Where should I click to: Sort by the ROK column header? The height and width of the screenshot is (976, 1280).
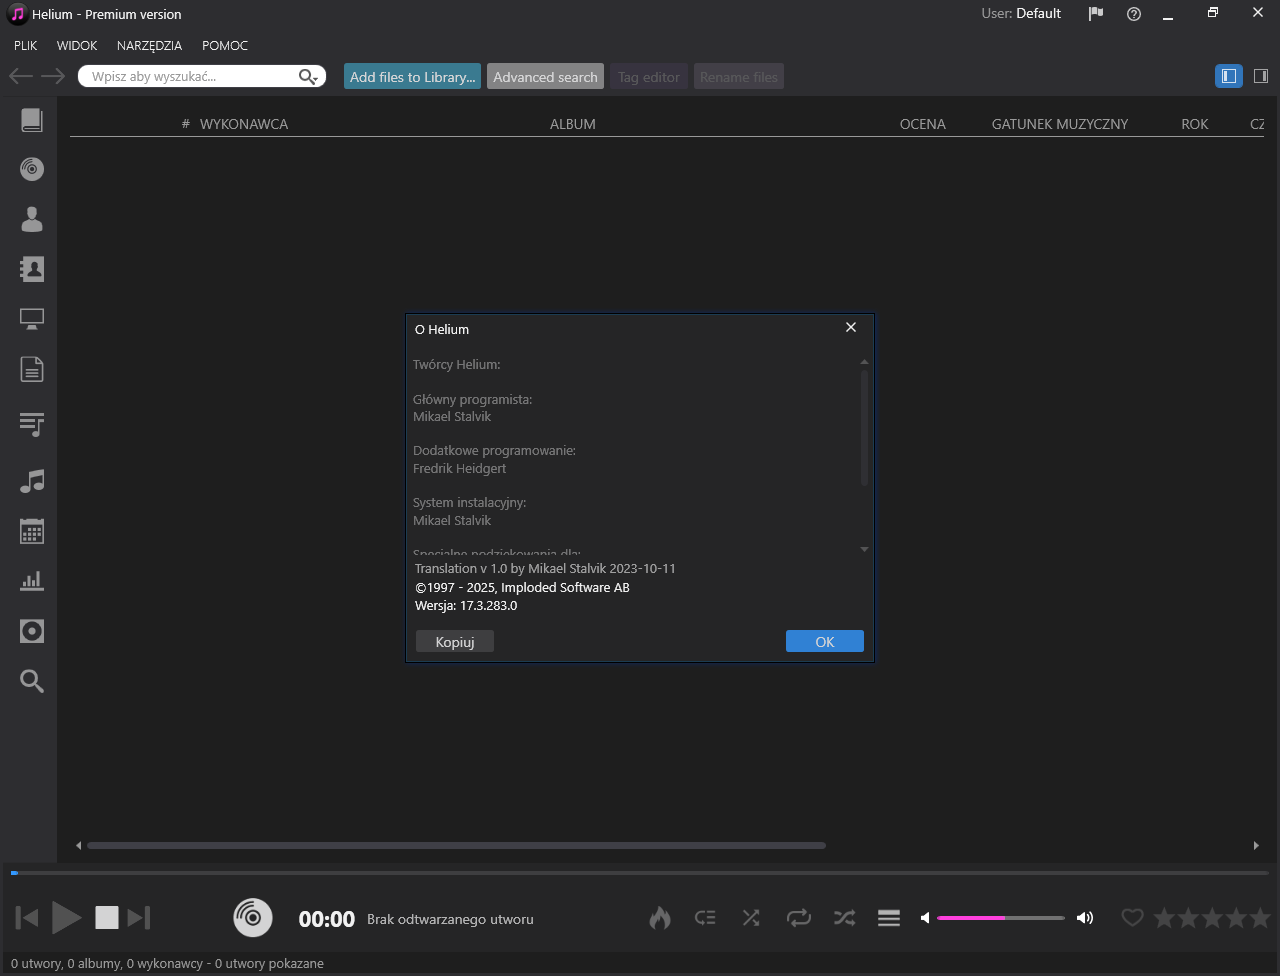(x=1195, y=124)
